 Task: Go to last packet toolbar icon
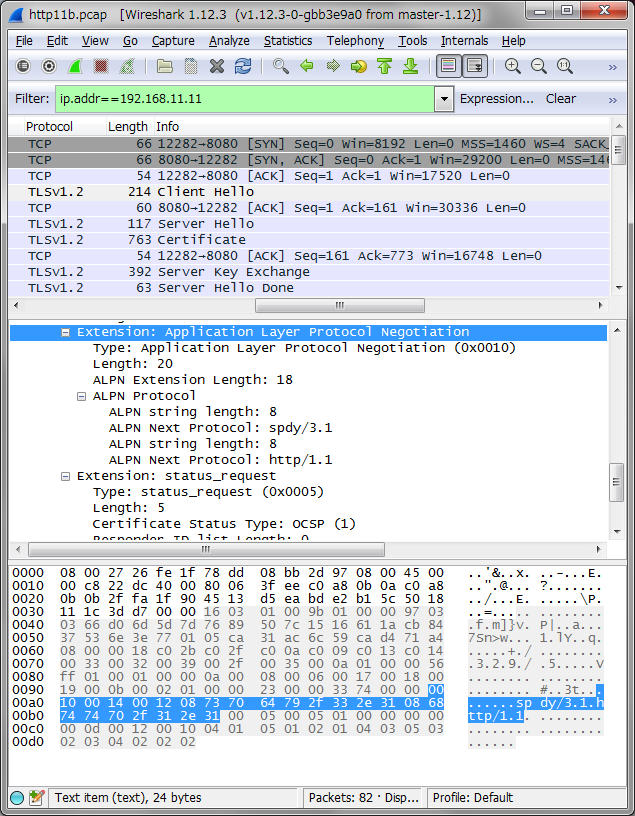pos(410,66)
